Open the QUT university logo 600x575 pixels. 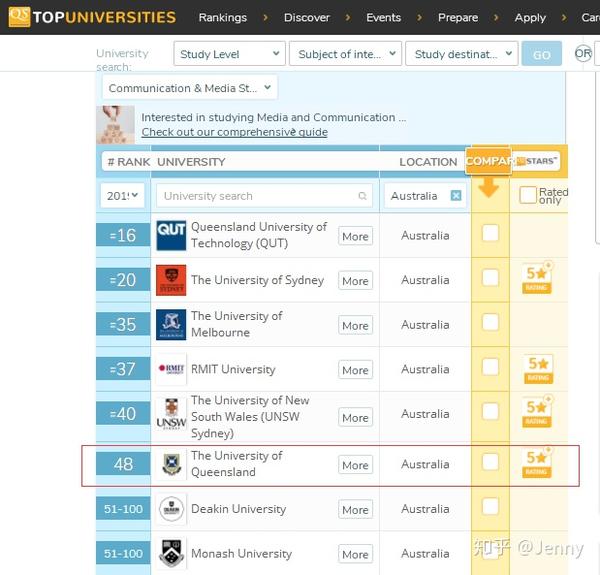171,235
